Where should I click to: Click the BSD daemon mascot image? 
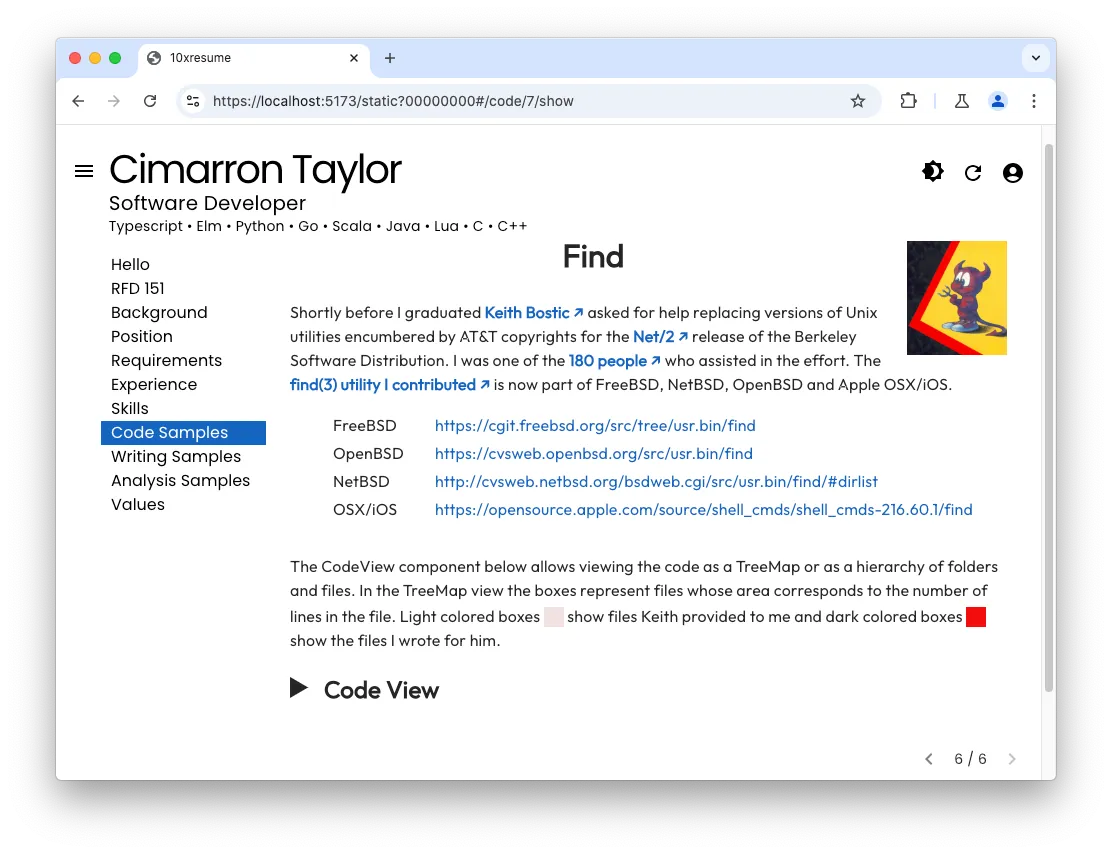point(956,298)
